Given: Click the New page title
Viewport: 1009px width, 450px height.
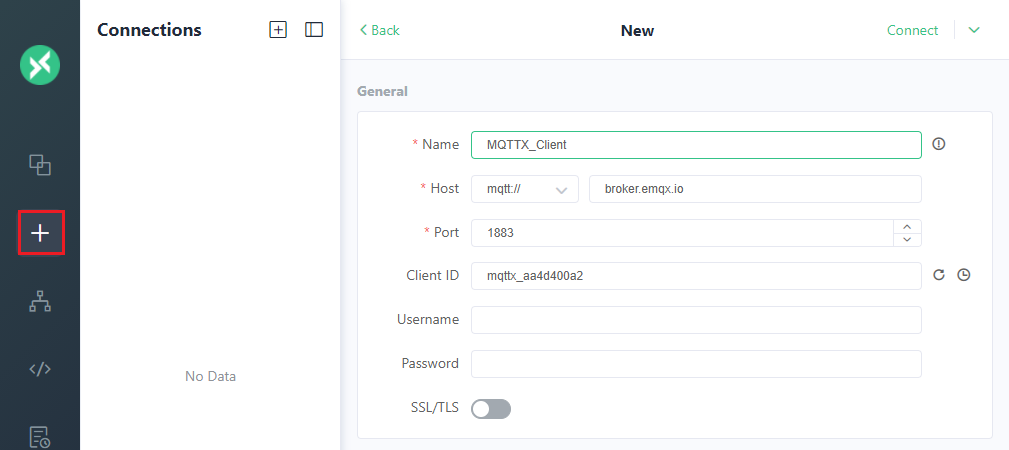Looking at the screenshot, I should 637,30.
